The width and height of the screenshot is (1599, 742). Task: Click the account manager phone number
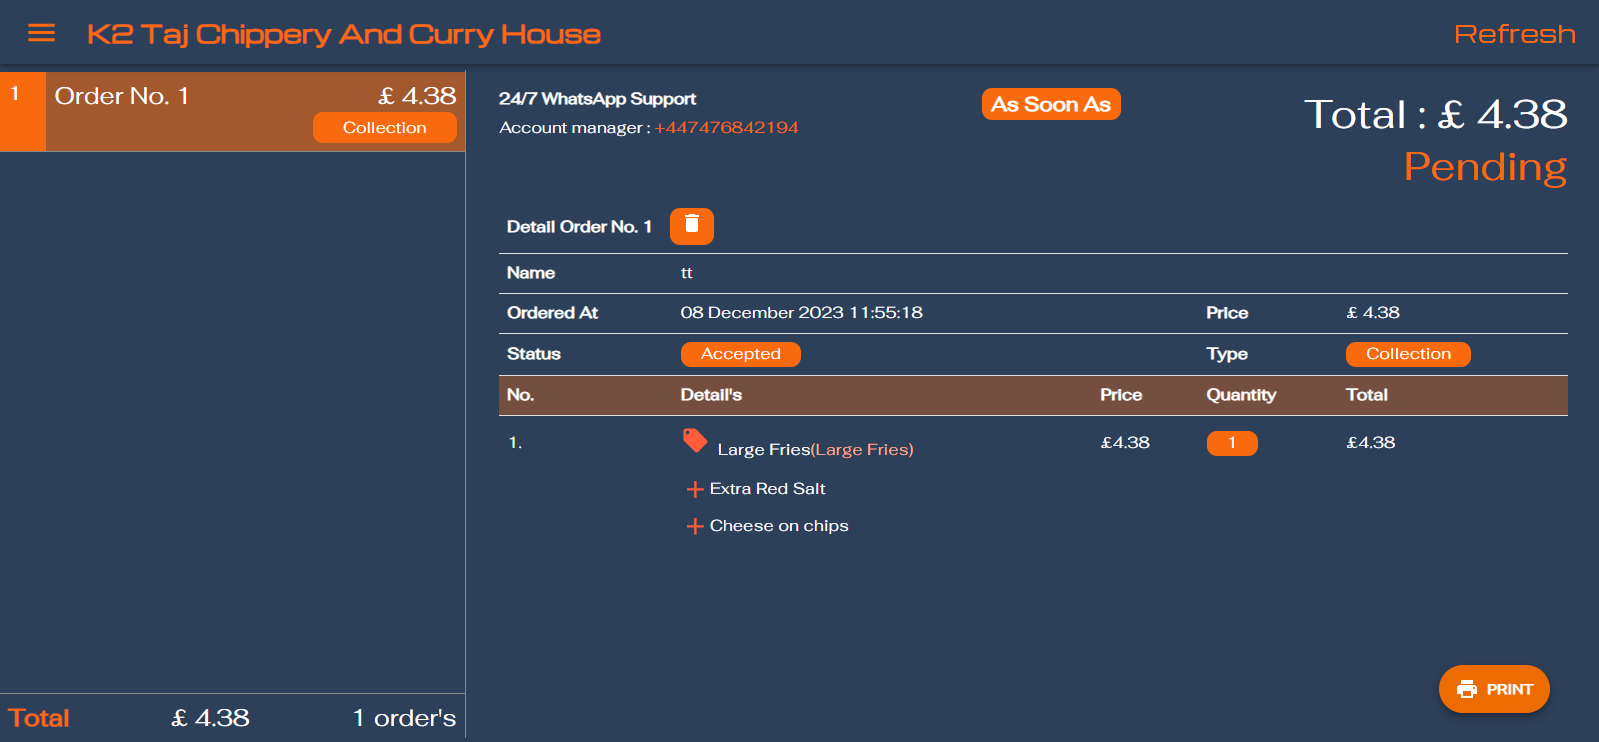(726, 128)
